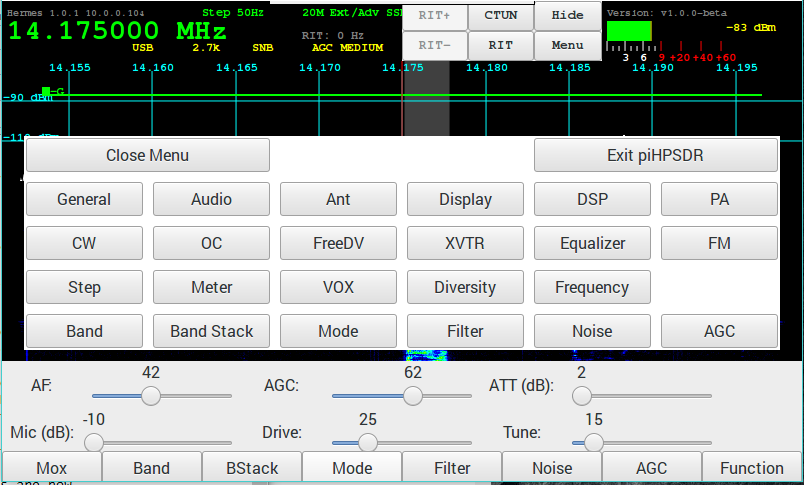Click the RIT+ button
Viewport: 804px width, 485px height.
434,16
